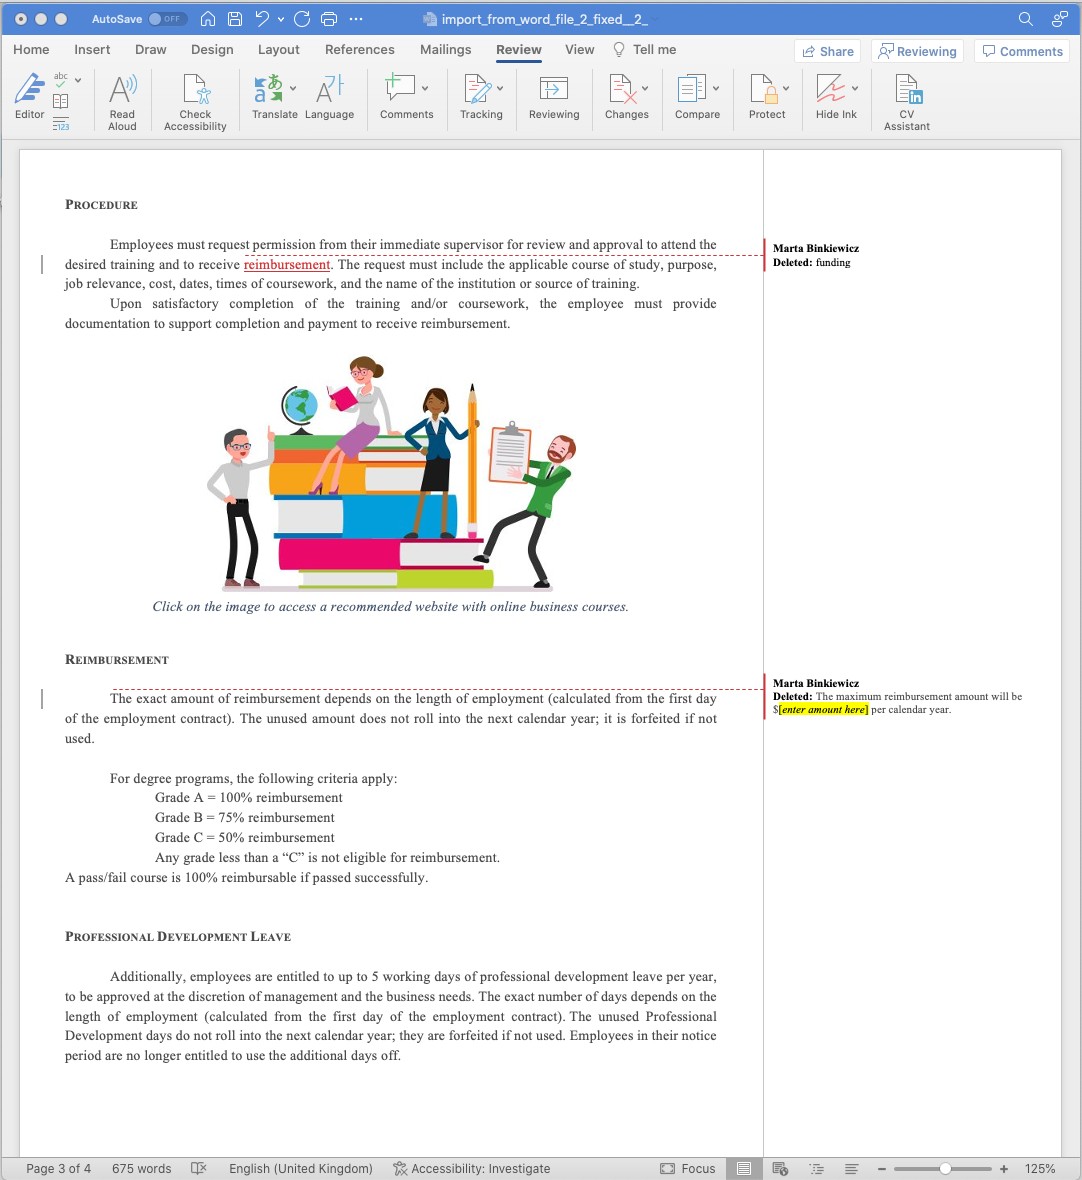Open the Editor pane
This screenshot has height=1180, width=1082.
pos(29,95)
